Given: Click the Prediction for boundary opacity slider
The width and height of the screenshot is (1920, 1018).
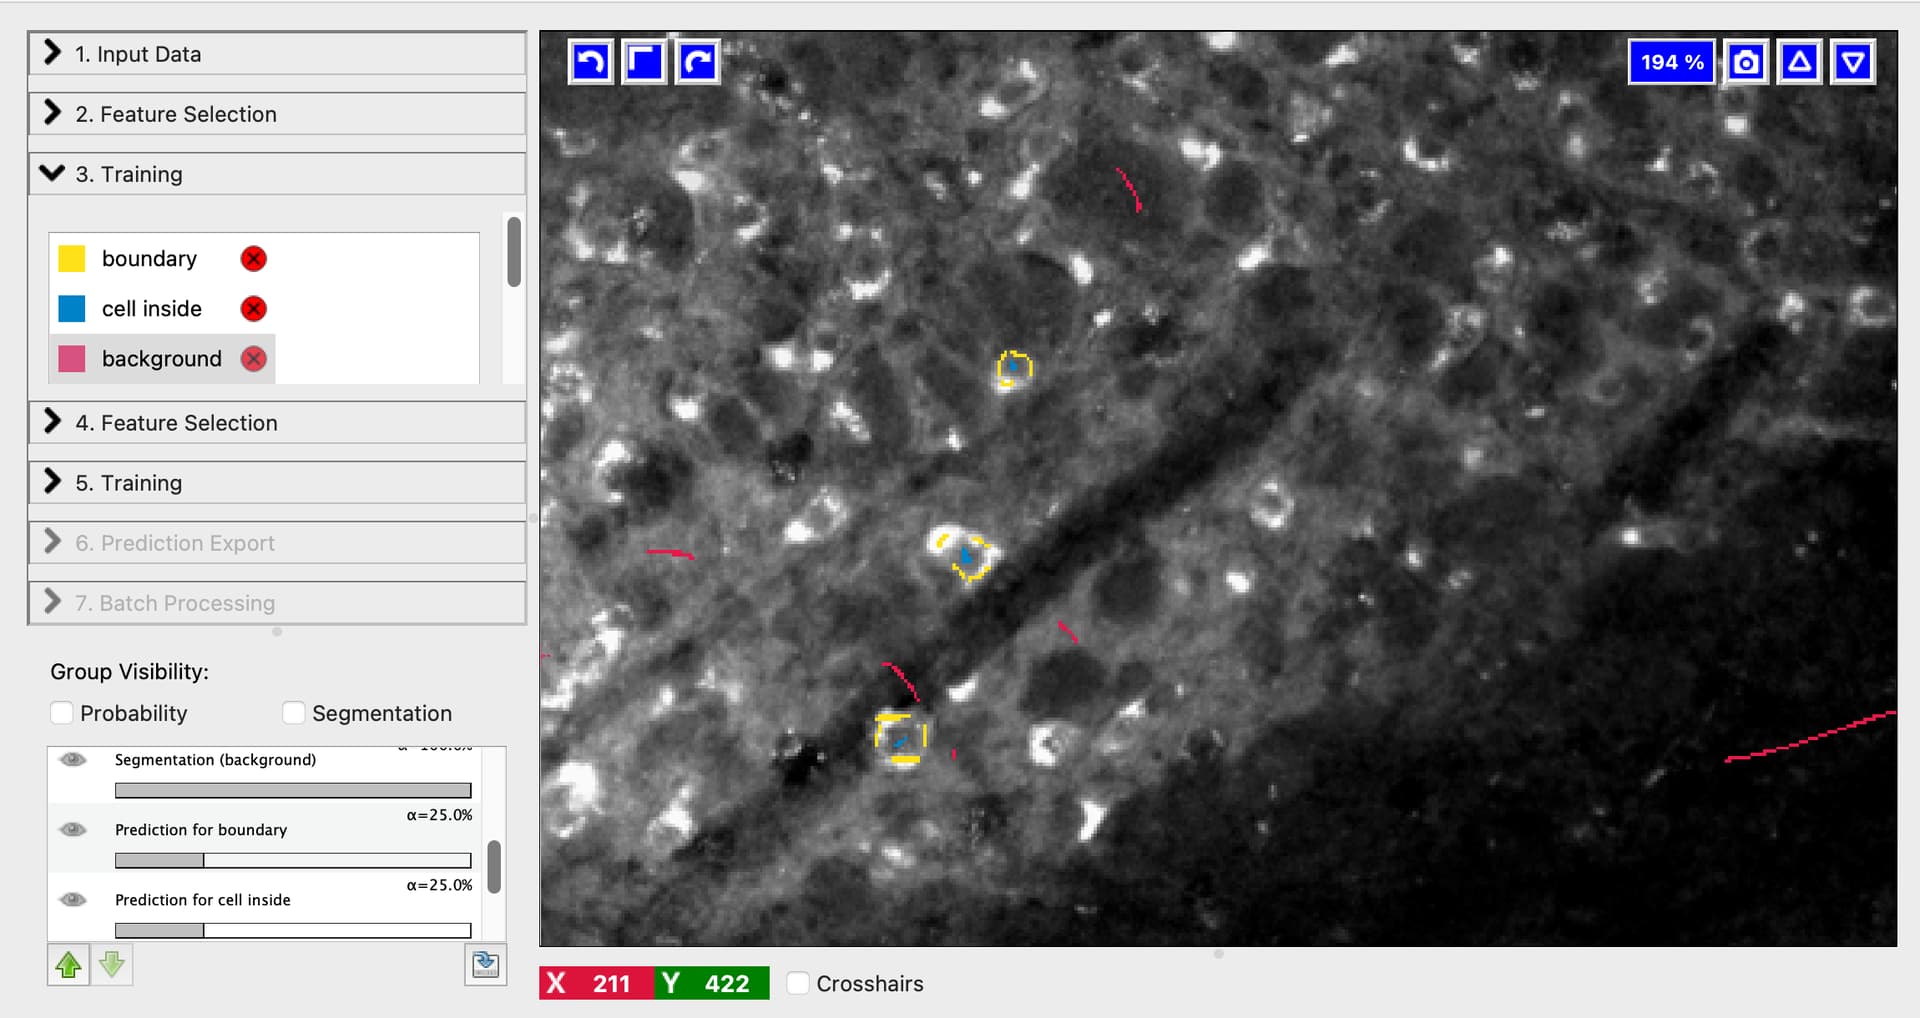Looking at the screenshot, I should 293,861.
